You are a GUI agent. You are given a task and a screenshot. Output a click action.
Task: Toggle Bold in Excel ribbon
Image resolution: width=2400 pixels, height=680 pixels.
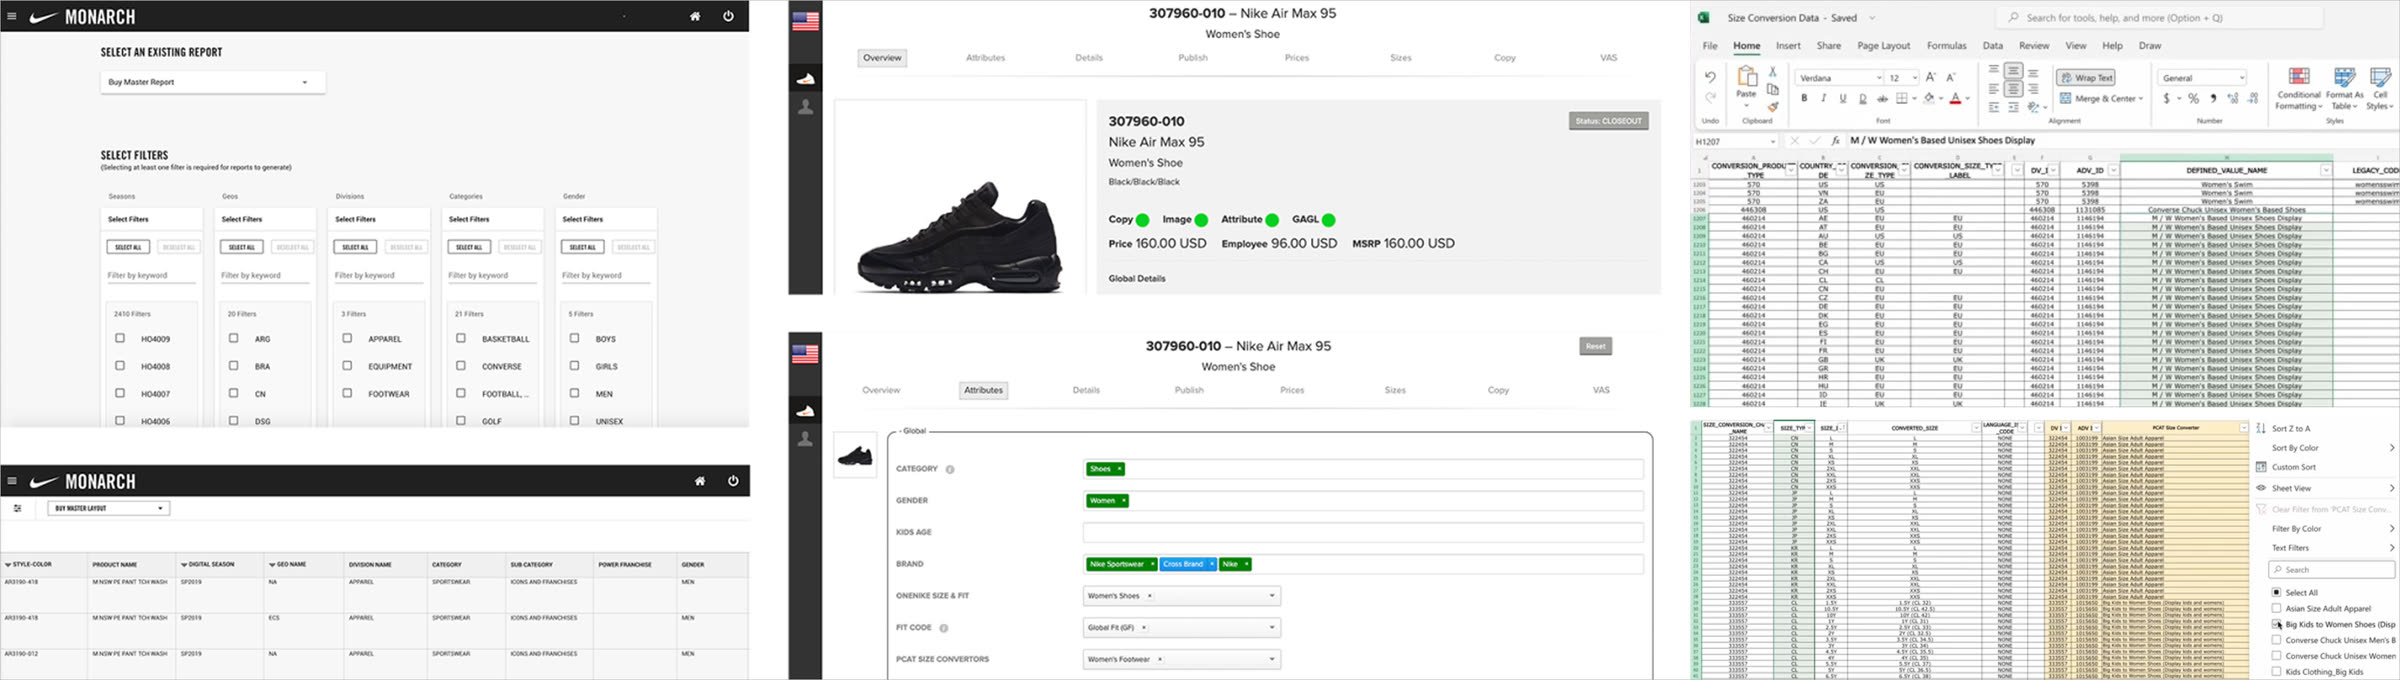pos(1804,99)
